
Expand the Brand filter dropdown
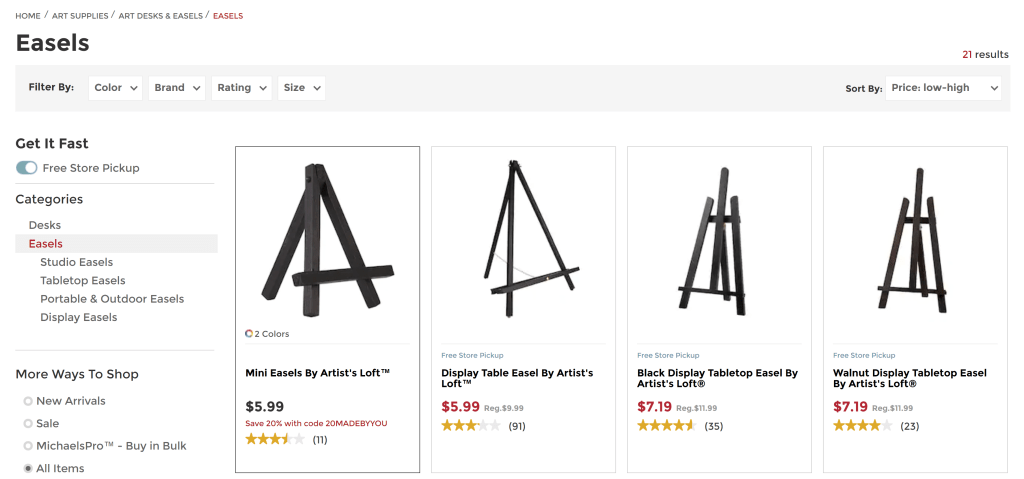click(177, 88)
